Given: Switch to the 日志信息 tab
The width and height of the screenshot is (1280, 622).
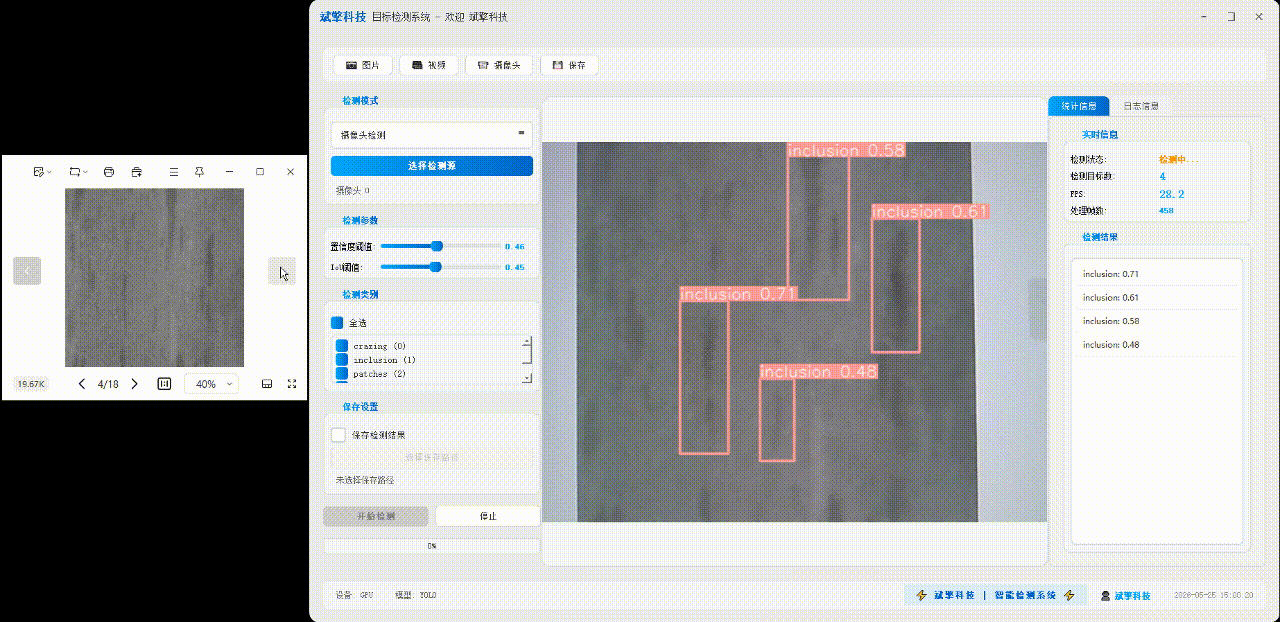Looking at the screenshot, I should tap(1140, 106).
